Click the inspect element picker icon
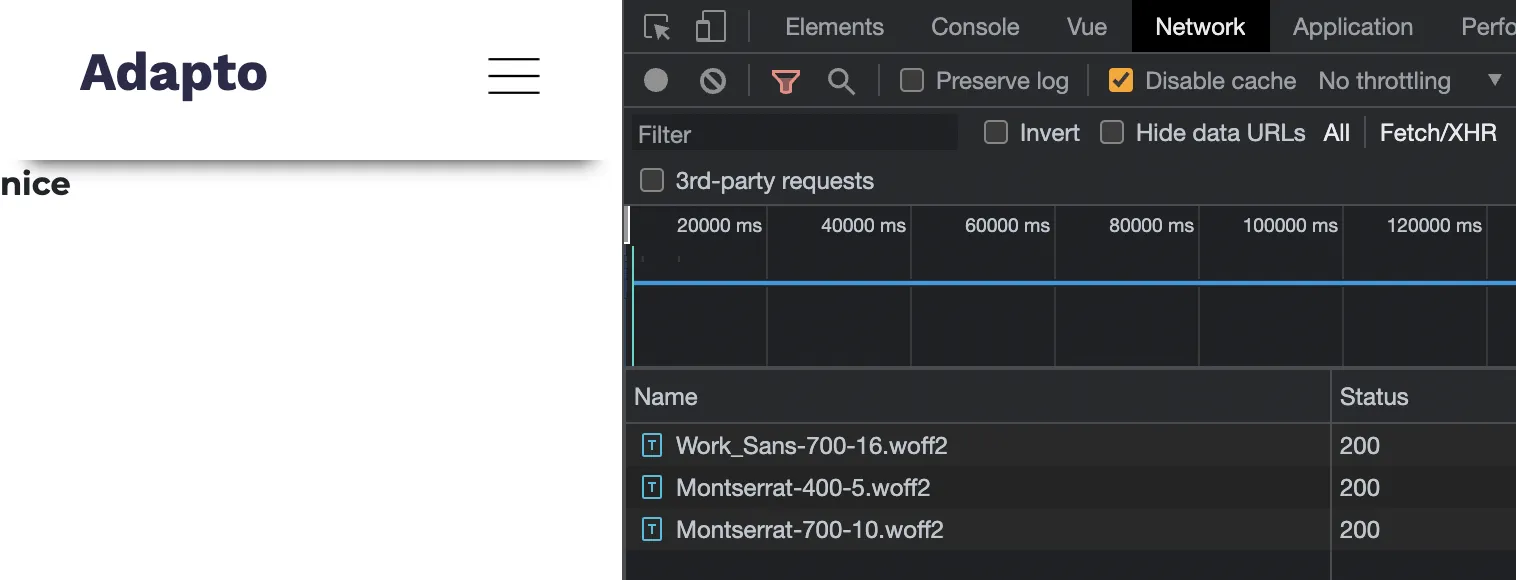This screenshot has height=580, width=1516. click(657, 27)
